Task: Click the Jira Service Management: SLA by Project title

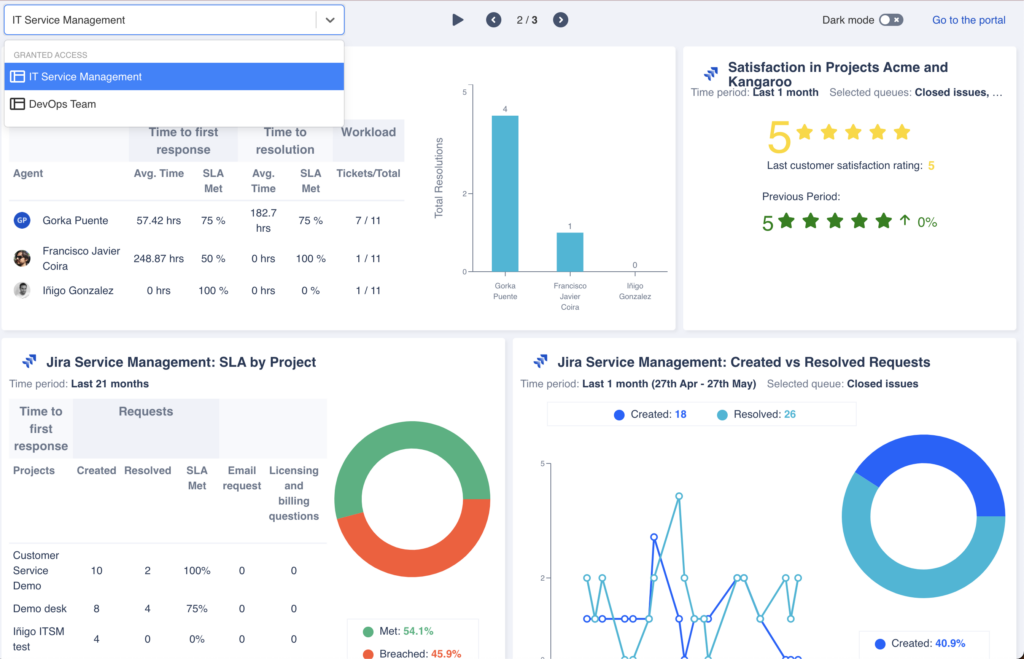Action: pyautogui.click(x=181, y=362)
